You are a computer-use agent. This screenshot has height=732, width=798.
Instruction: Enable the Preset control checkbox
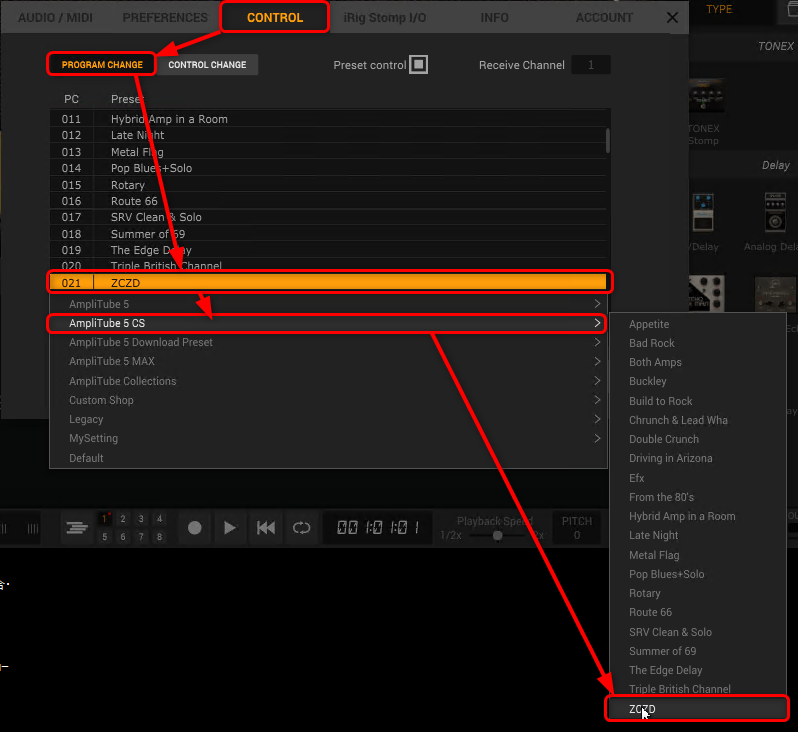419,65
